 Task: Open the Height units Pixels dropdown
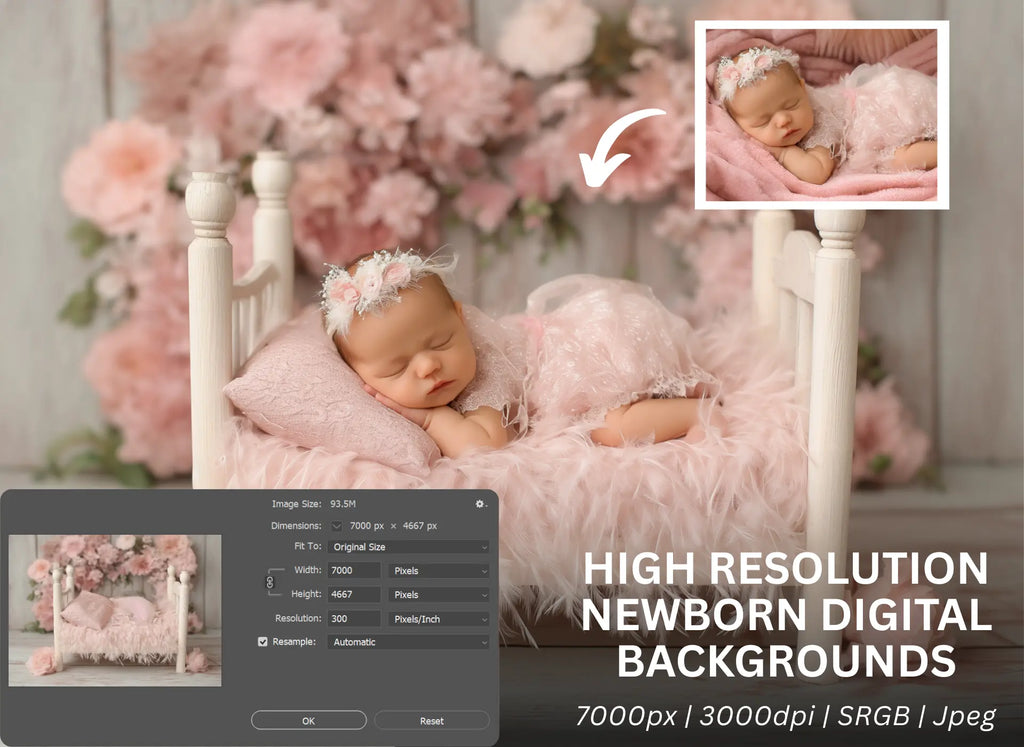[439, 595]
